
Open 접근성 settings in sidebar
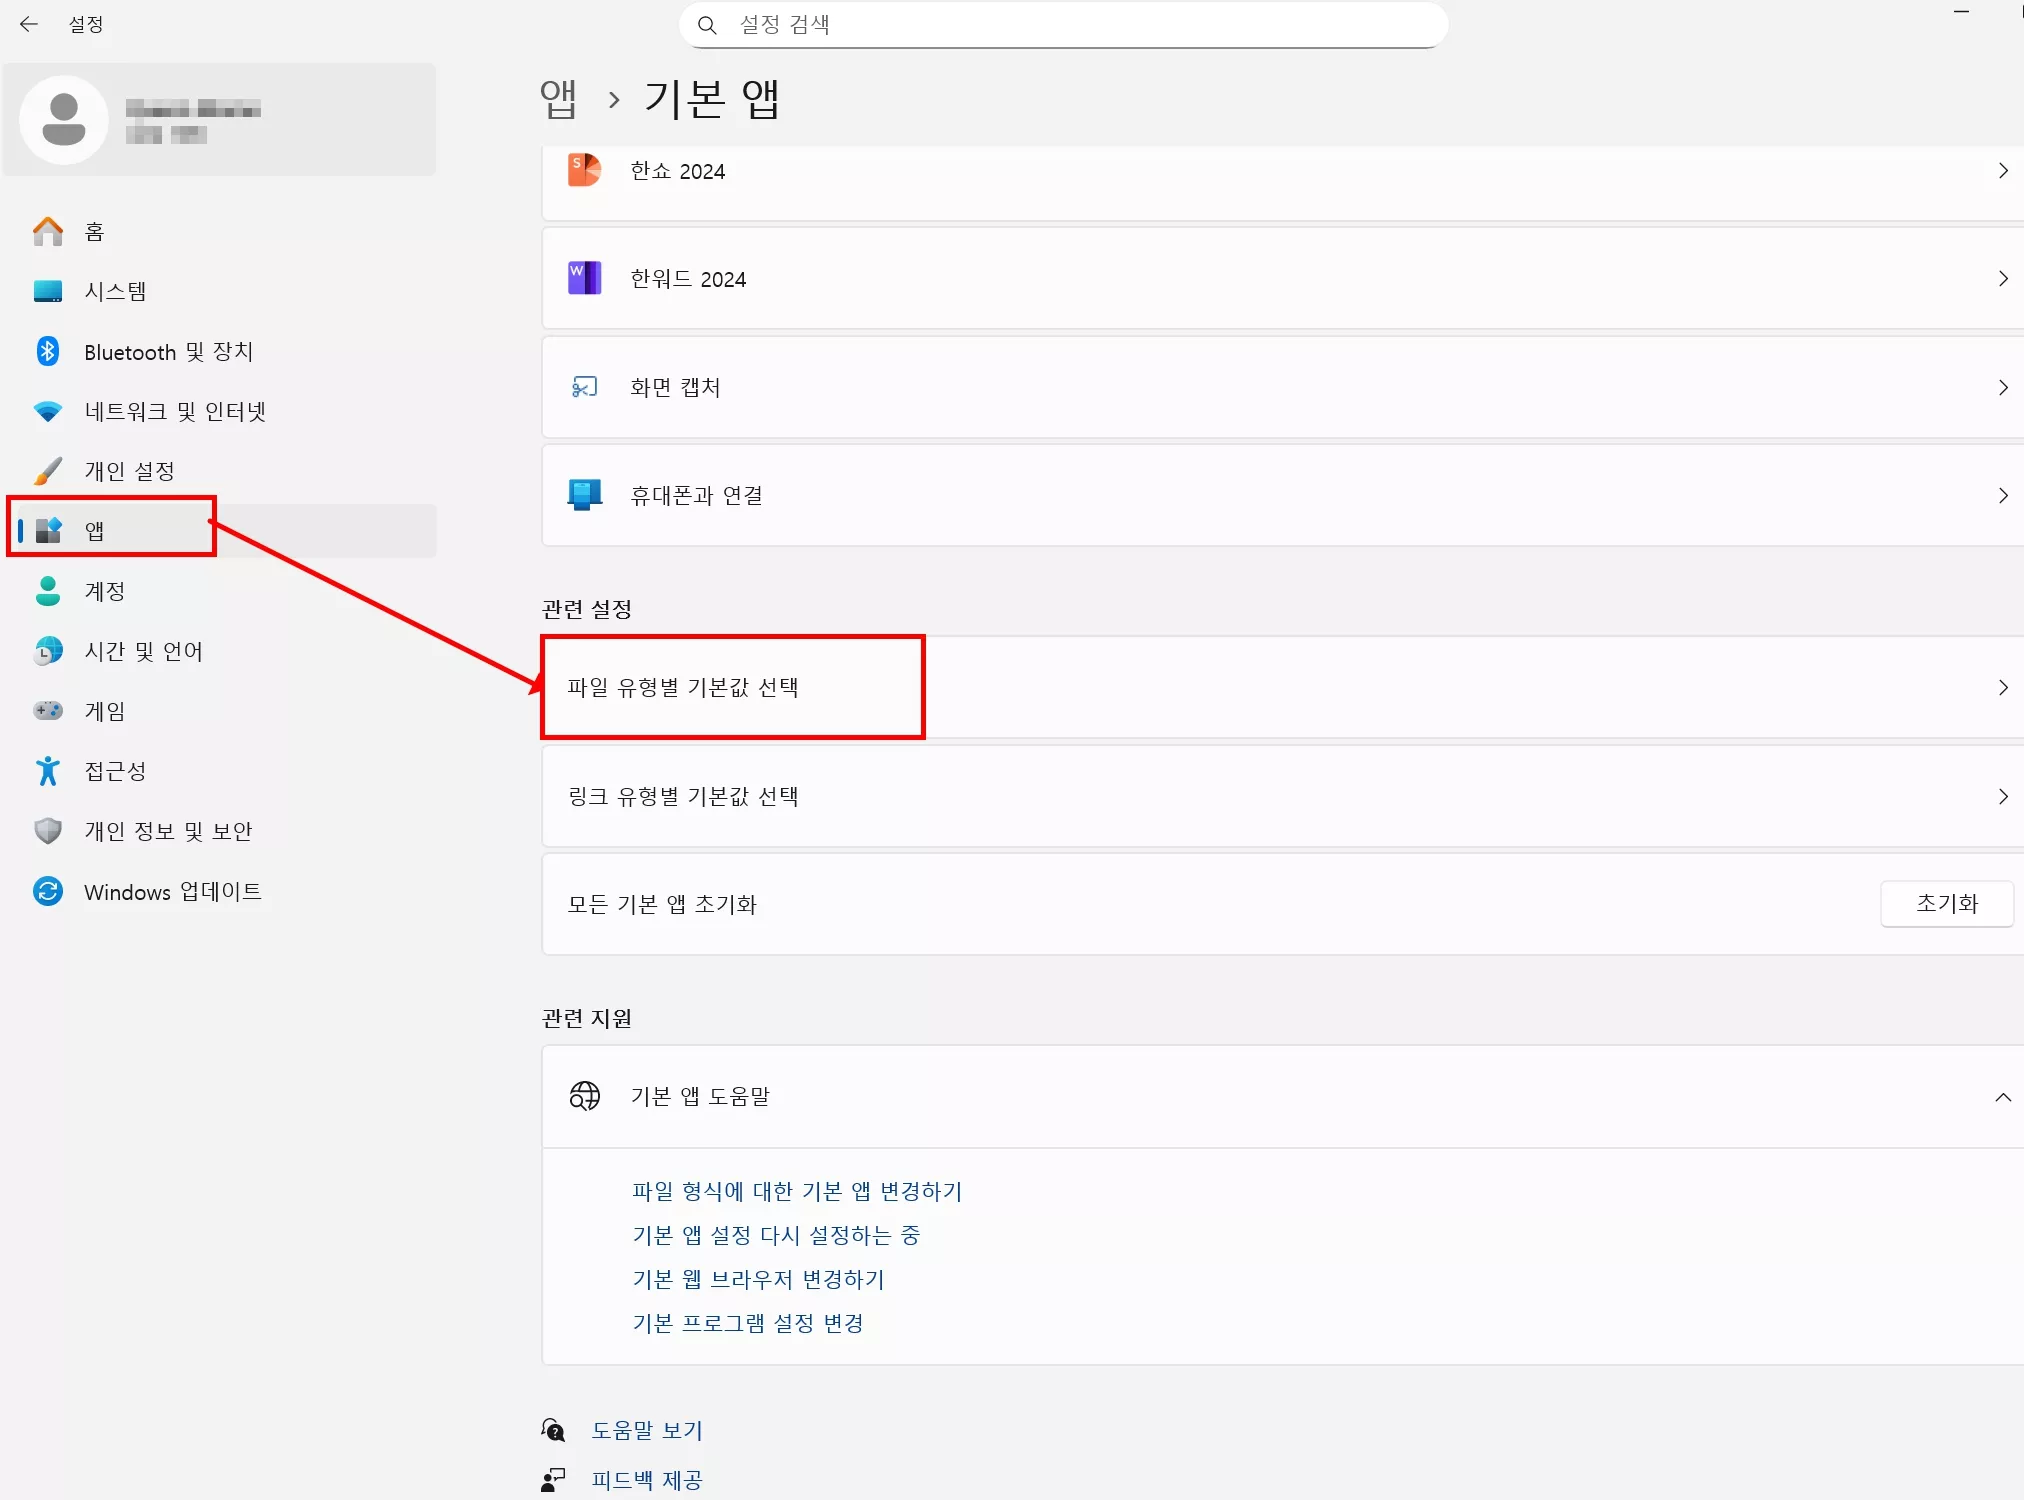(114, 770)
